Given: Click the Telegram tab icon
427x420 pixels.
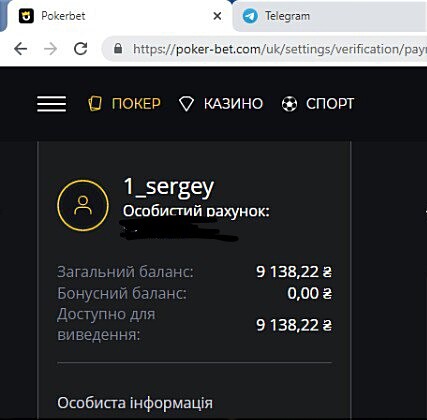Looking at the screenshot, I should 250,16.
